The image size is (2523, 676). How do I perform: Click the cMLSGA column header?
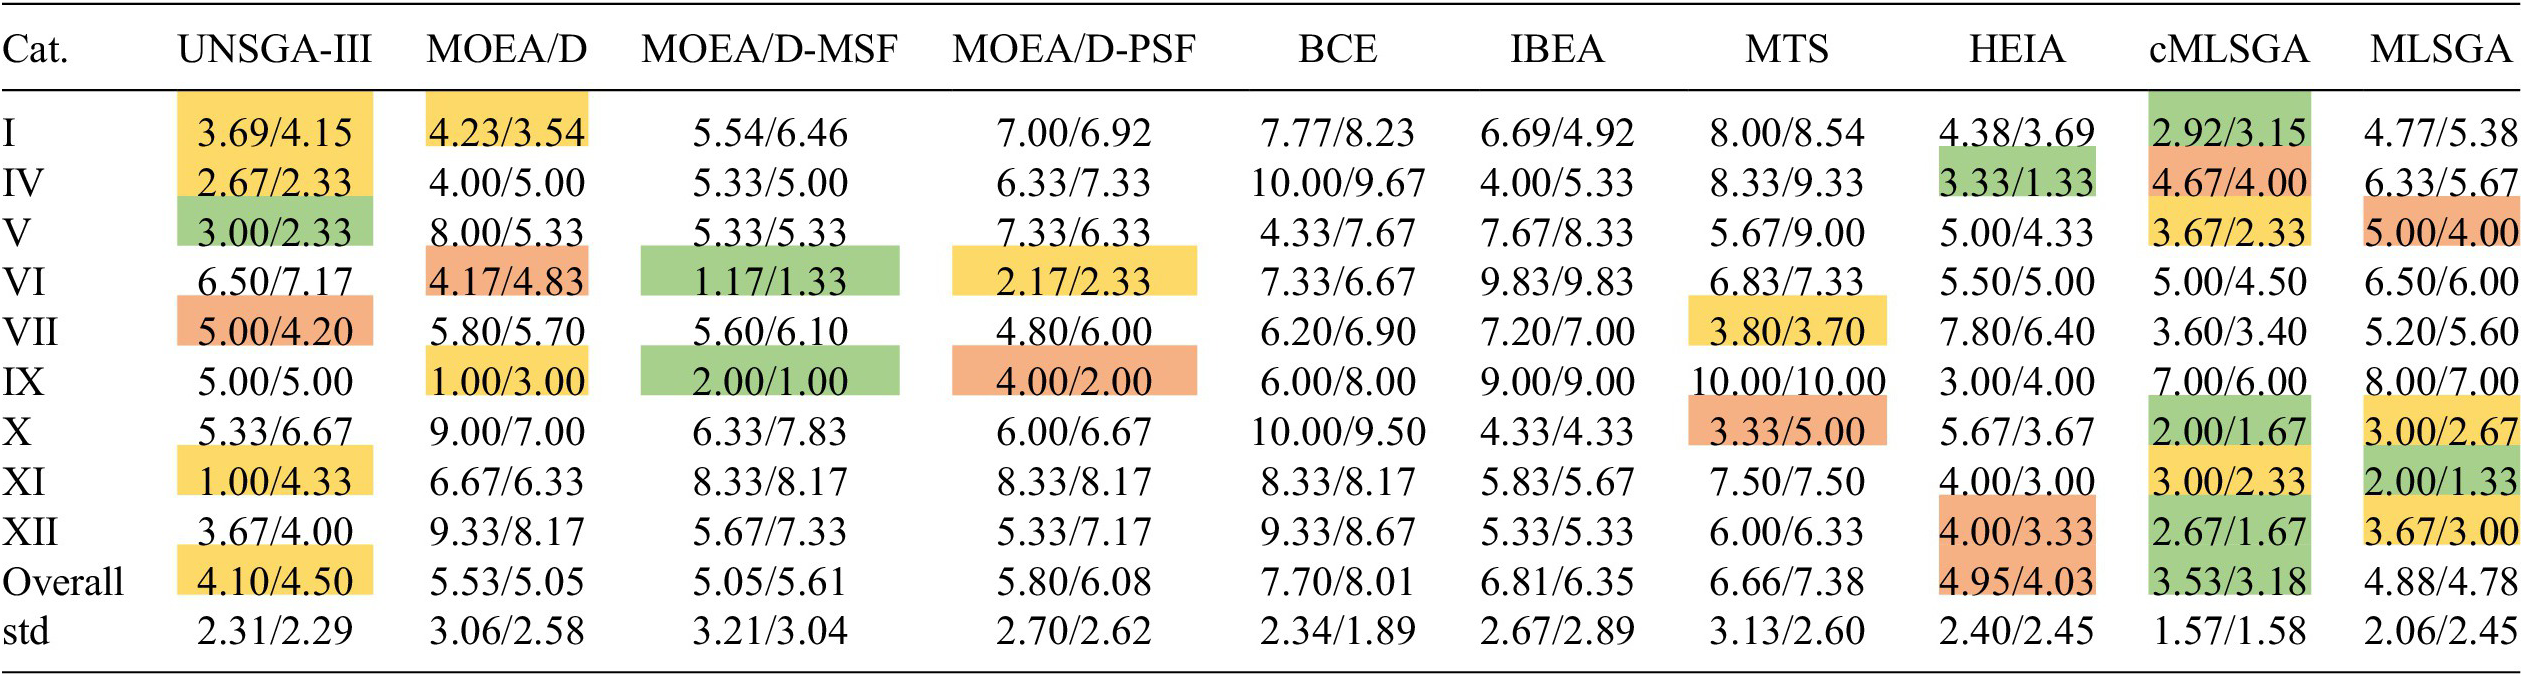click(2229, 50)
